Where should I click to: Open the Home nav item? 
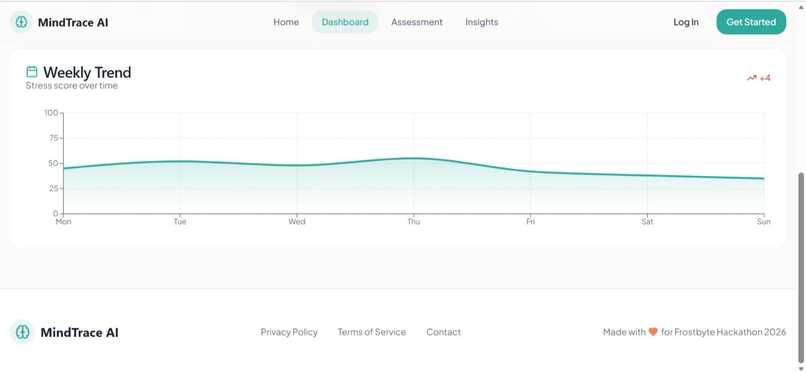coord(286,22)
